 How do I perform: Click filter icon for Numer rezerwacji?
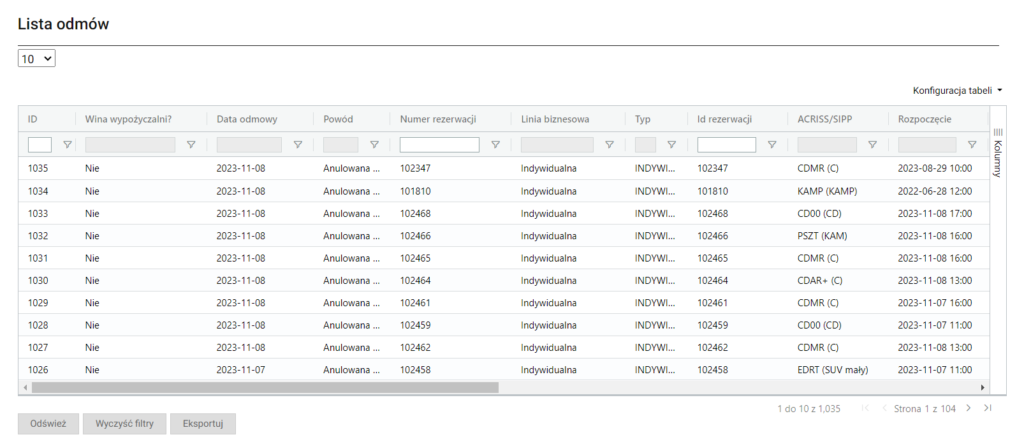[495, 145]
